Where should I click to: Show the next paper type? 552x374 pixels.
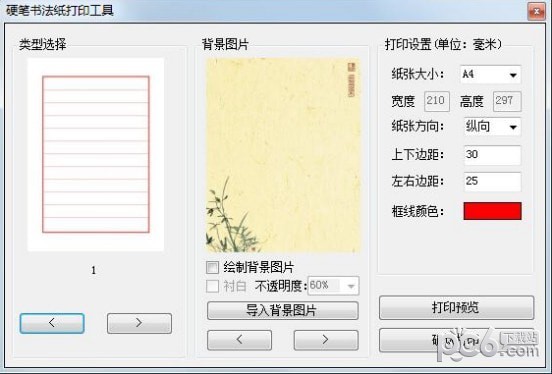[x=139, y=323]
